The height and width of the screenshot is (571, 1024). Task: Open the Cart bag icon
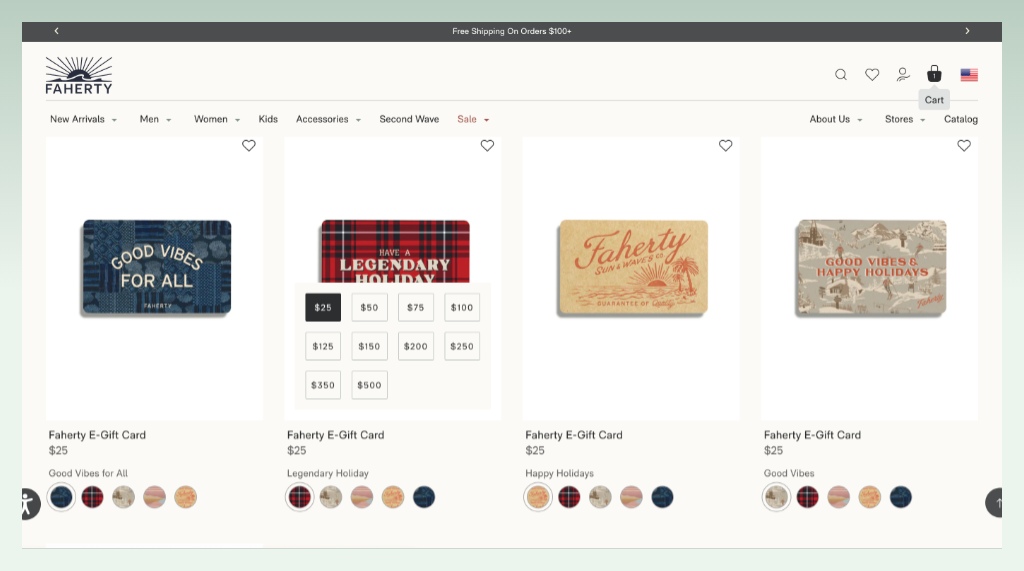[935, 73]
